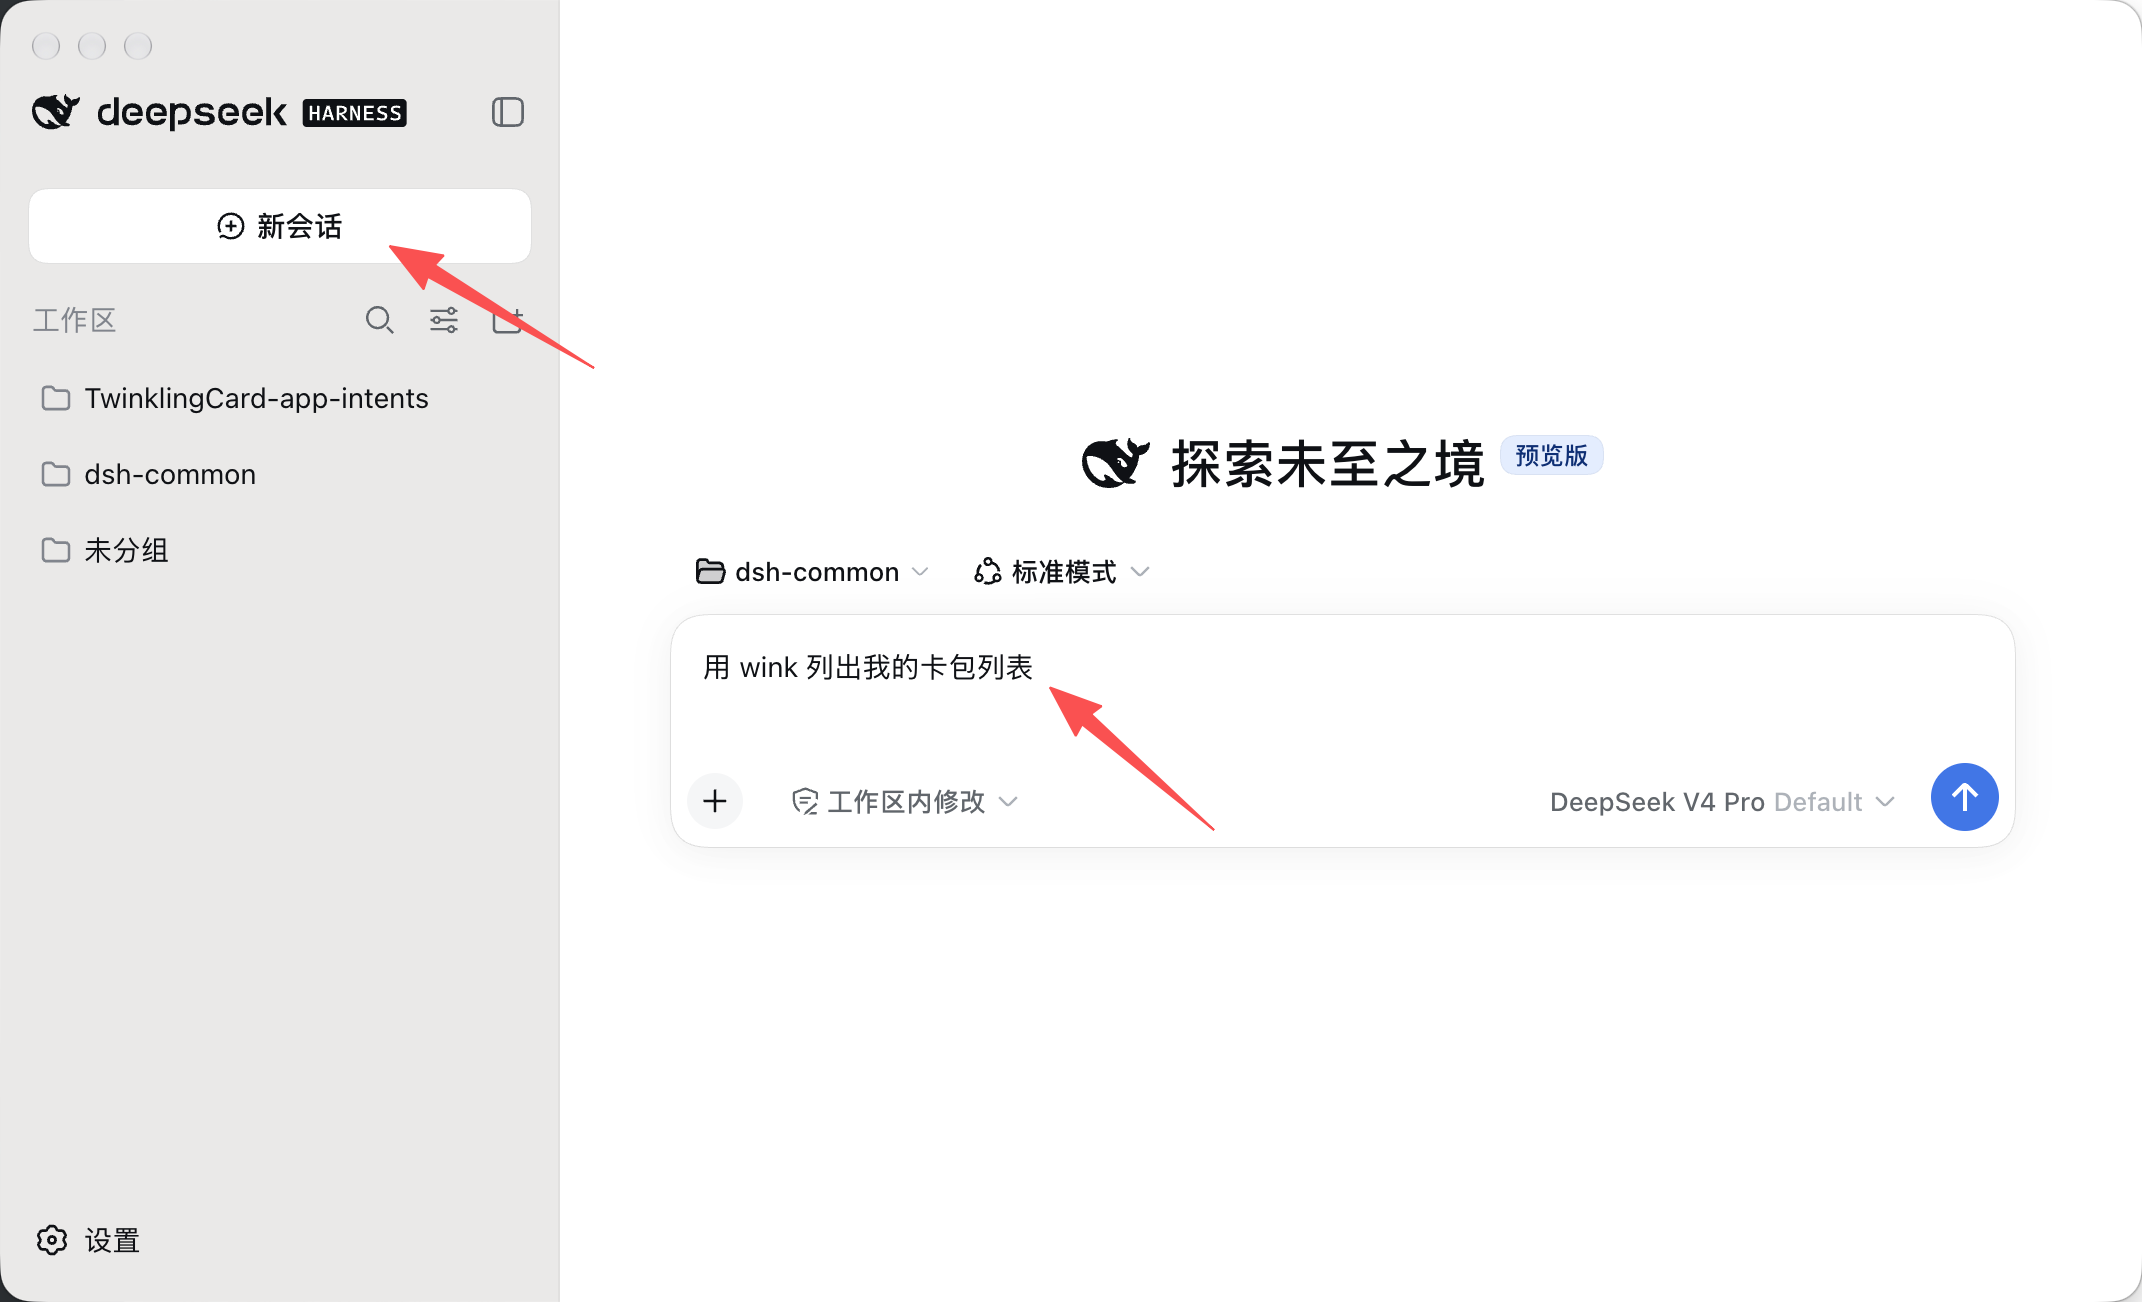
Task: Click the deepseek logo in the sidebar
Action: (x=160, y=112)
